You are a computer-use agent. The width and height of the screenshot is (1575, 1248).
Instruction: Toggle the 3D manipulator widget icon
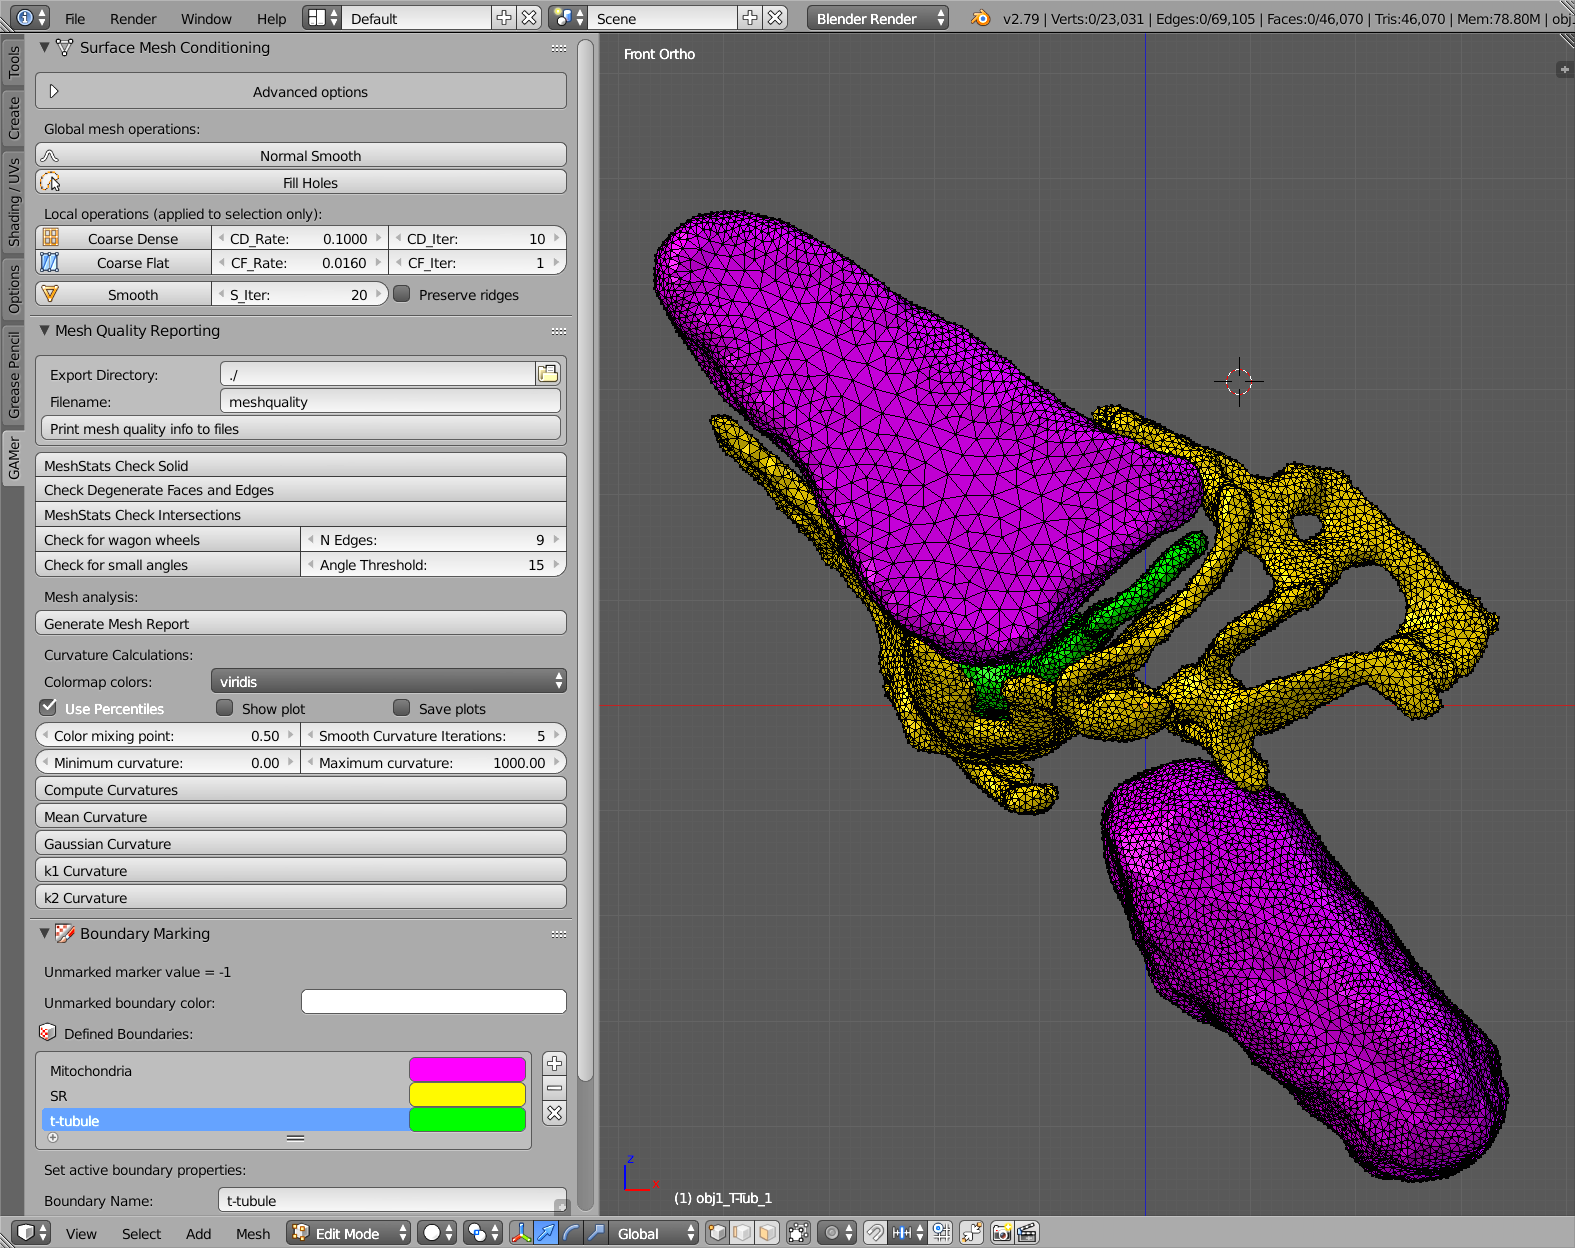coord(521,1233)
